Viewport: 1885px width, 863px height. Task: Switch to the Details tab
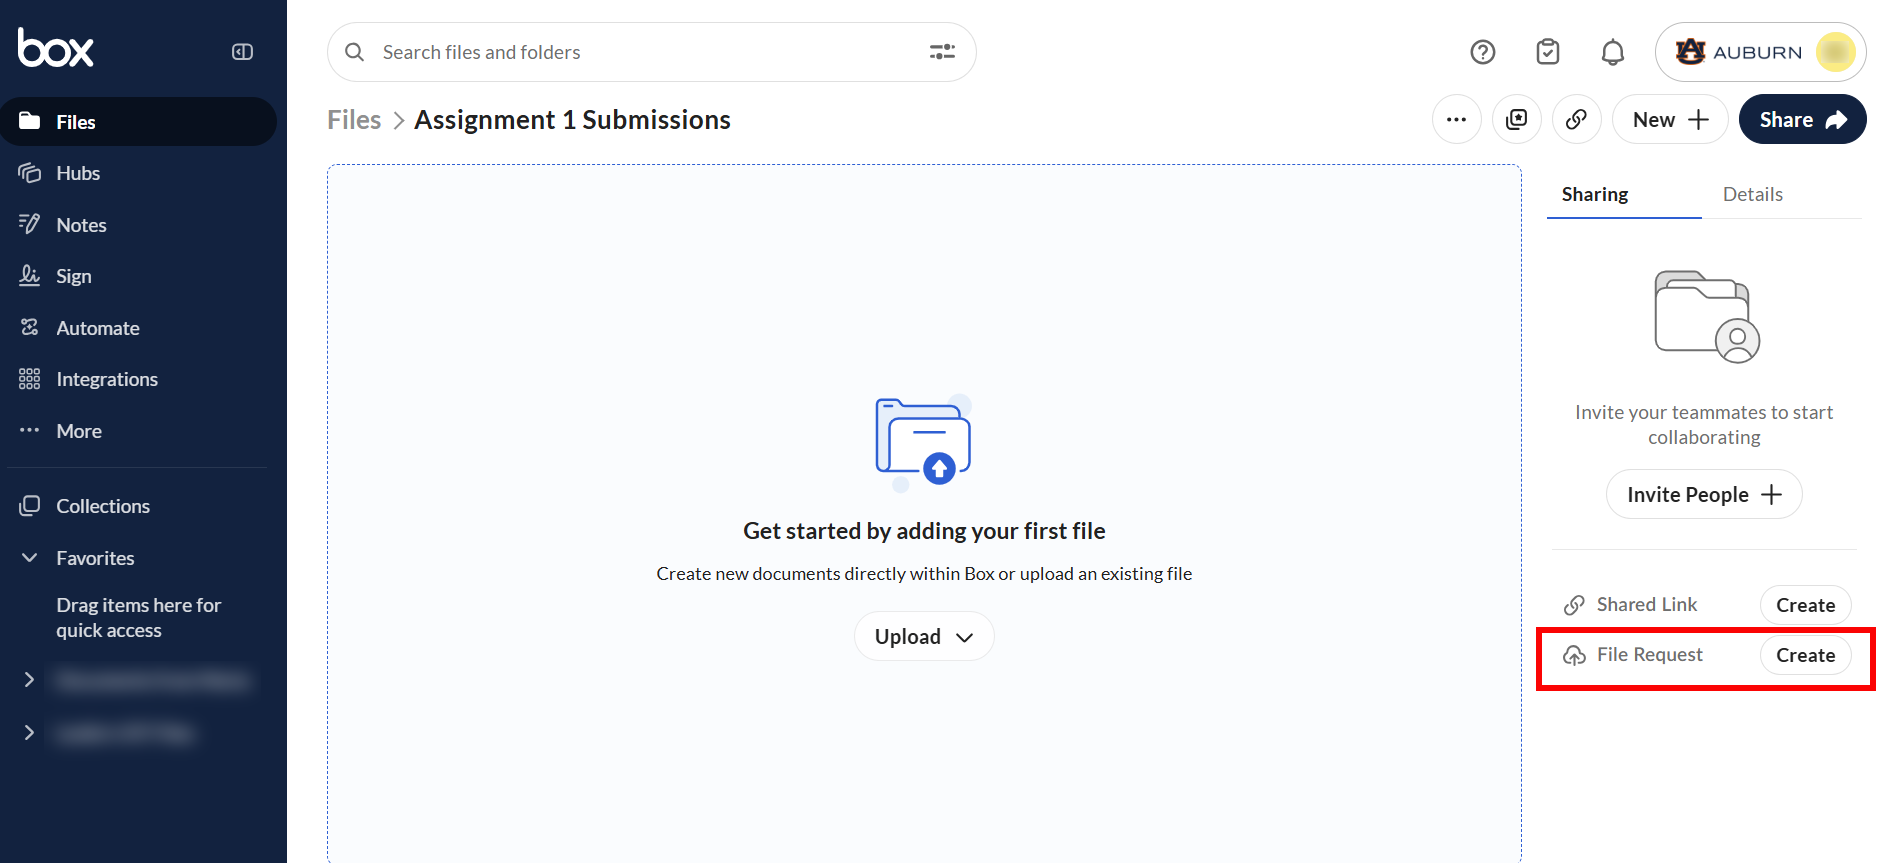tap(1752, 194)
